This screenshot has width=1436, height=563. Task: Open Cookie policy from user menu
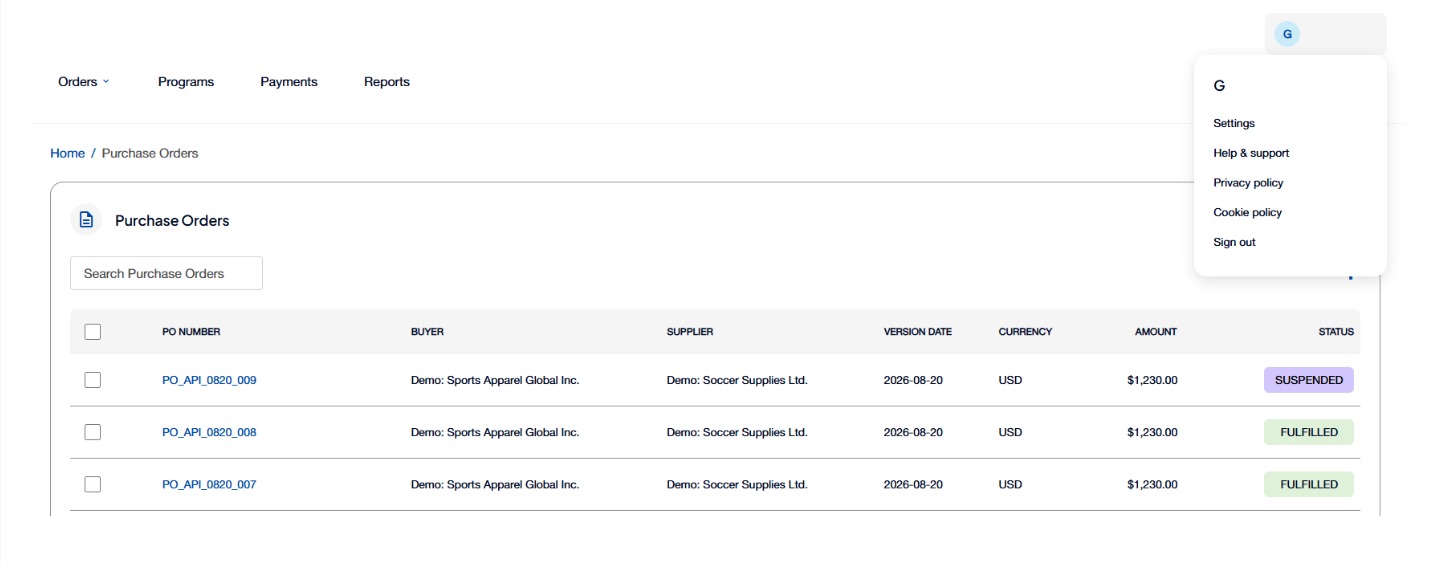pyautogui.click(x=1247, y=212)
